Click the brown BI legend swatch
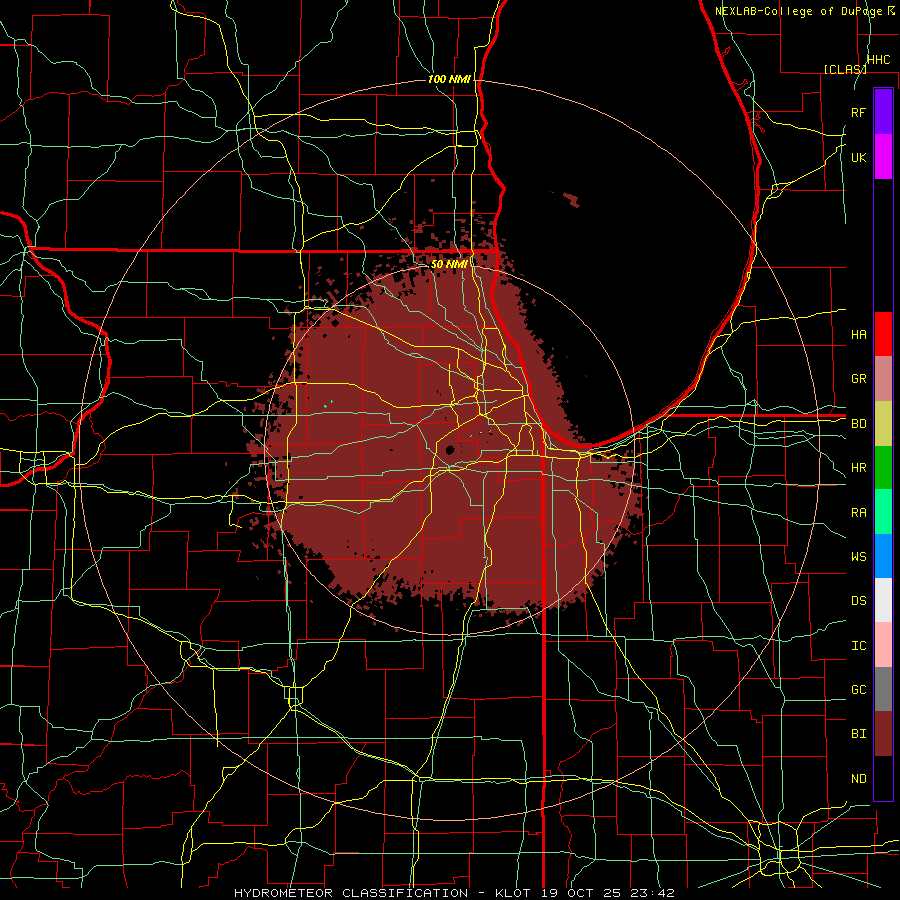 tap(883, 734)
